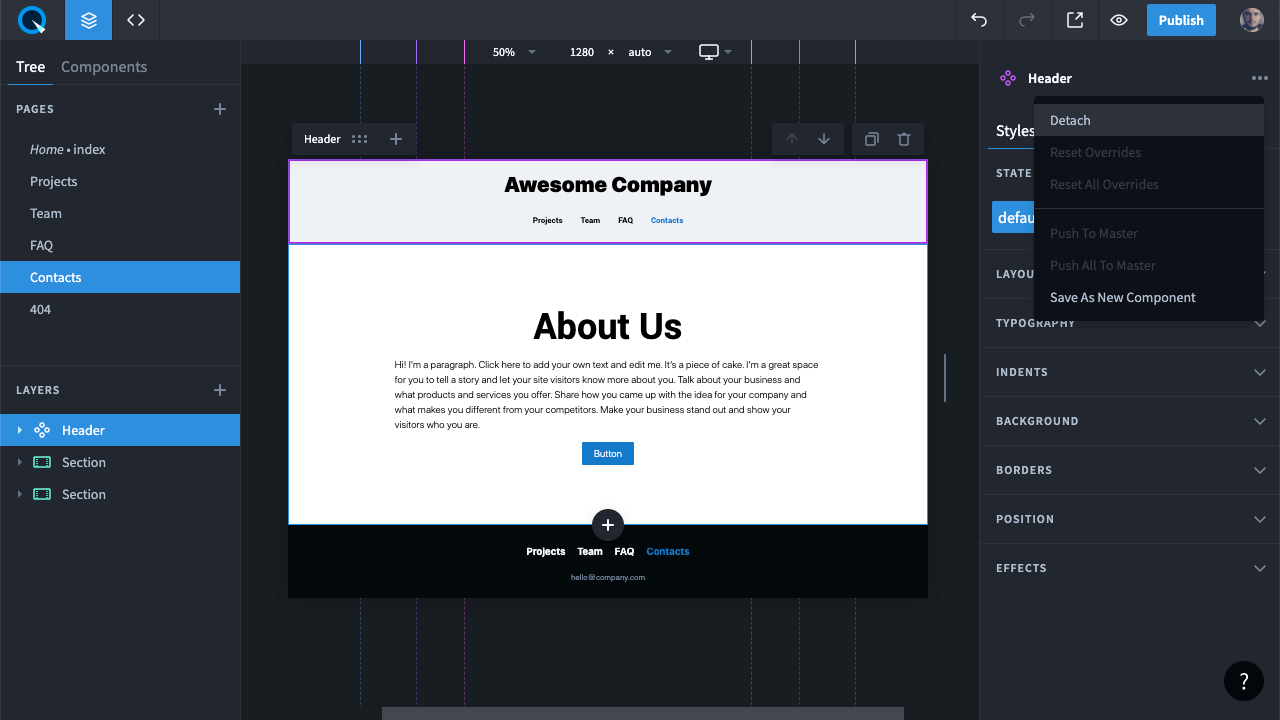1280x720 pixels.
Task: Delete Header using the trash icon
Action: coord(904,139)
